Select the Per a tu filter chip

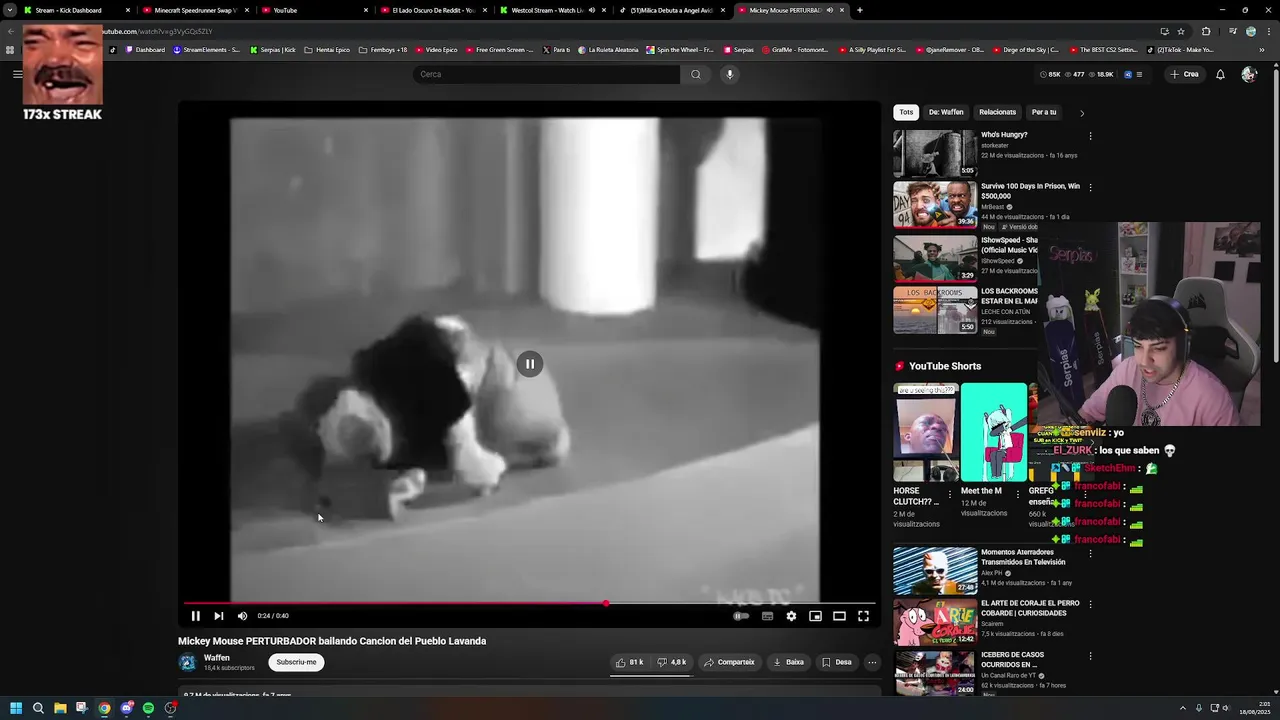click(x=1044, y=112)
